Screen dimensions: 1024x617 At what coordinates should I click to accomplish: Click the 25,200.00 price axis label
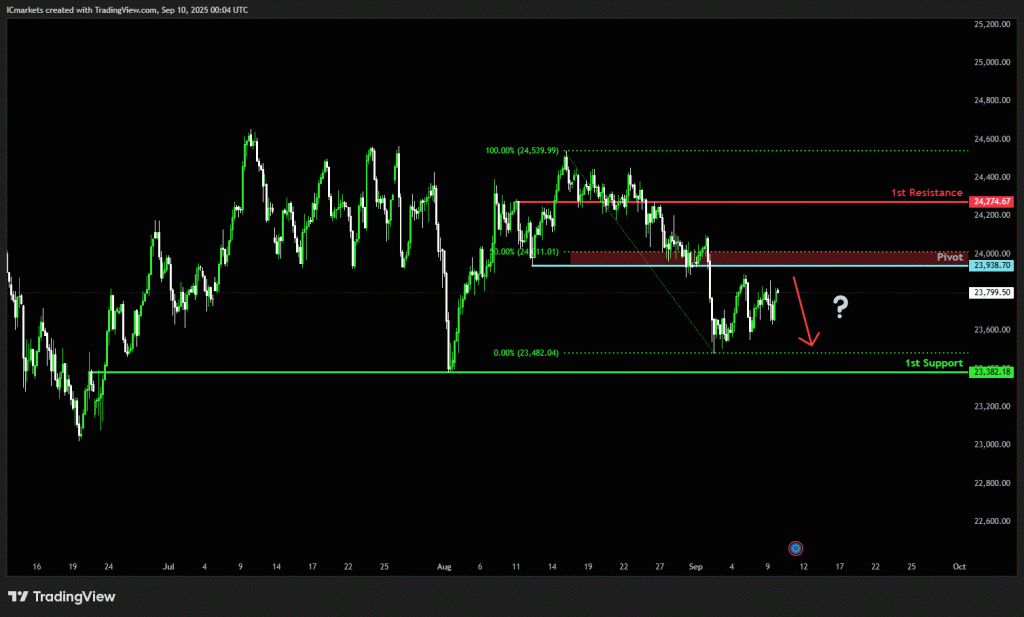992,24
